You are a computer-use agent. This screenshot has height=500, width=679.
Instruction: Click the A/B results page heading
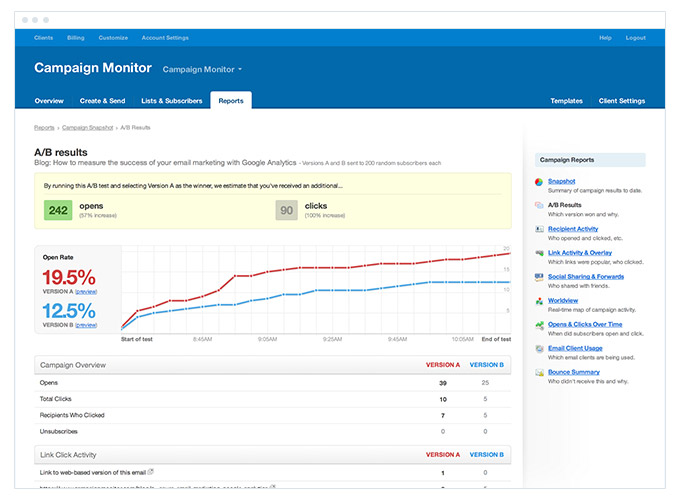[61, 152]
